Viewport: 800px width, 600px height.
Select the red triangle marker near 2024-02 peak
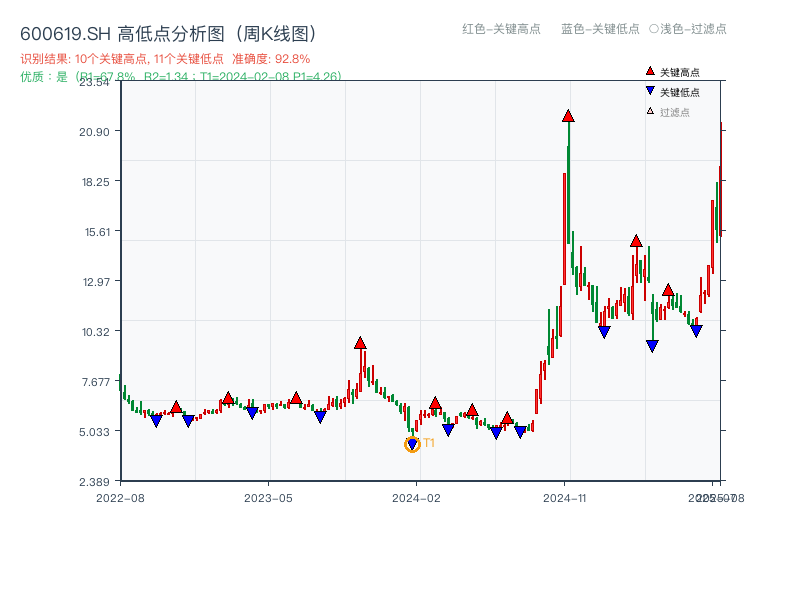tap(434, 402)
